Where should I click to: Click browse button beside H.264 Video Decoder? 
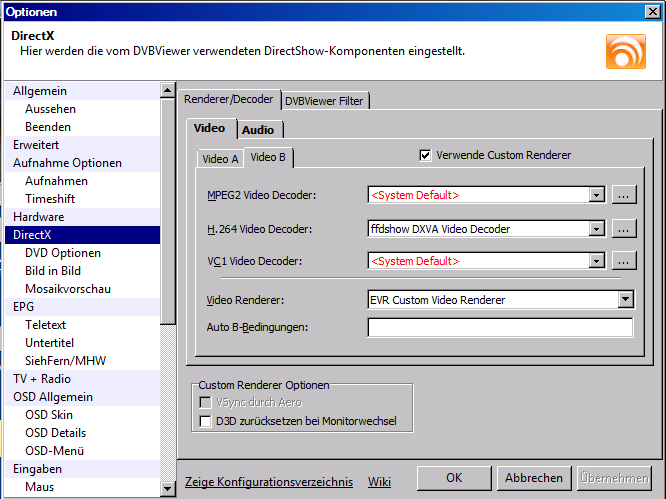pyautogui.click(x=624, y=229)
